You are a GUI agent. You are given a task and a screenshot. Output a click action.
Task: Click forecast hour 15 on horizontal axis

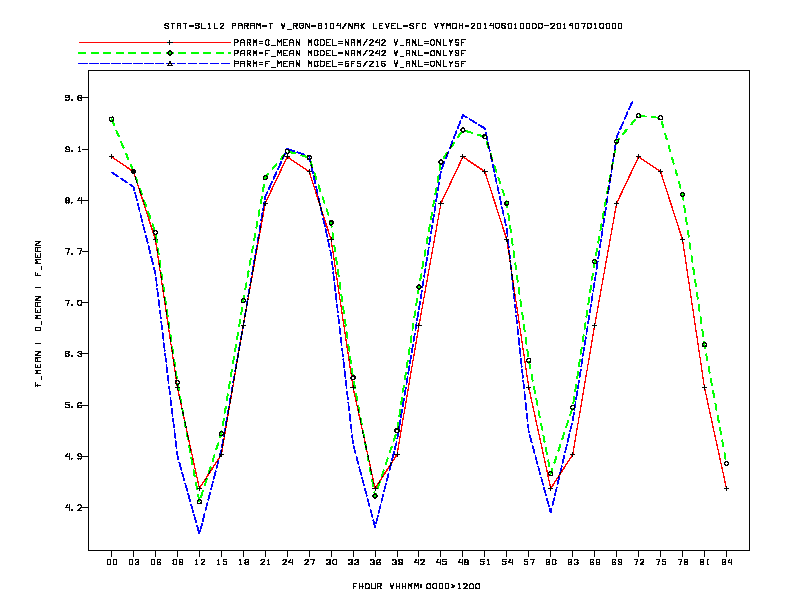pos(222,562)
